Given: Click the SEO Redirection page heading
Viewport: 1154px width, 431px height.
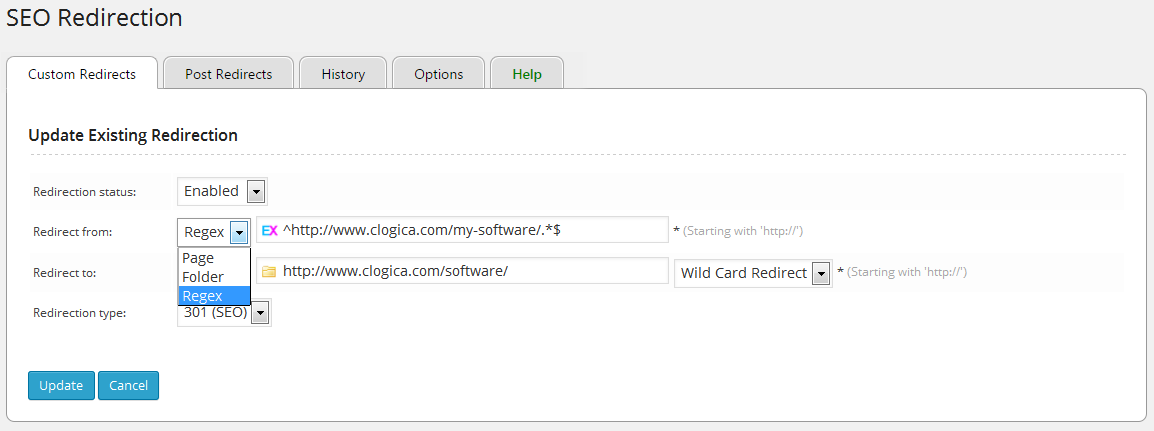Looking at the screenshot, I should tap(94, 17).
